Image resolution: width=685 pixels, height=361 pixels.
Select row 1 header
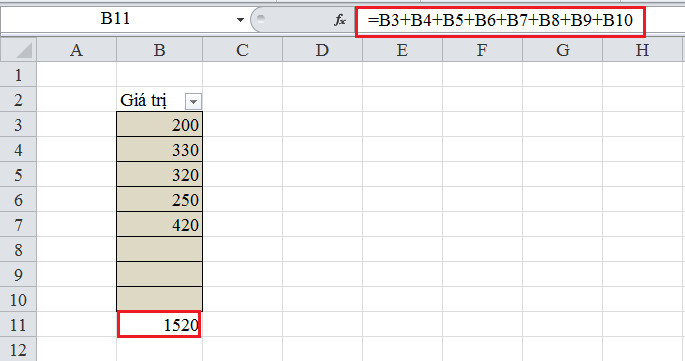tap(18, 75)
